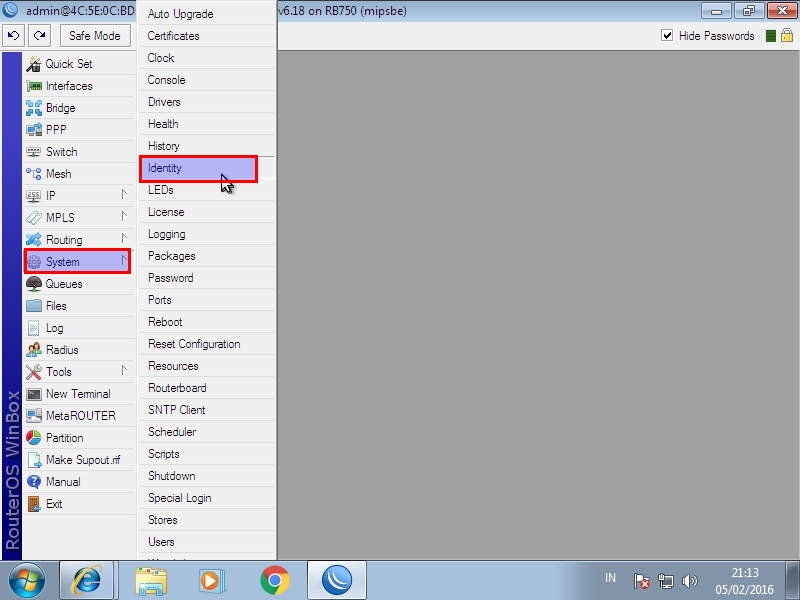Select Certificates in the submenu

207,36
